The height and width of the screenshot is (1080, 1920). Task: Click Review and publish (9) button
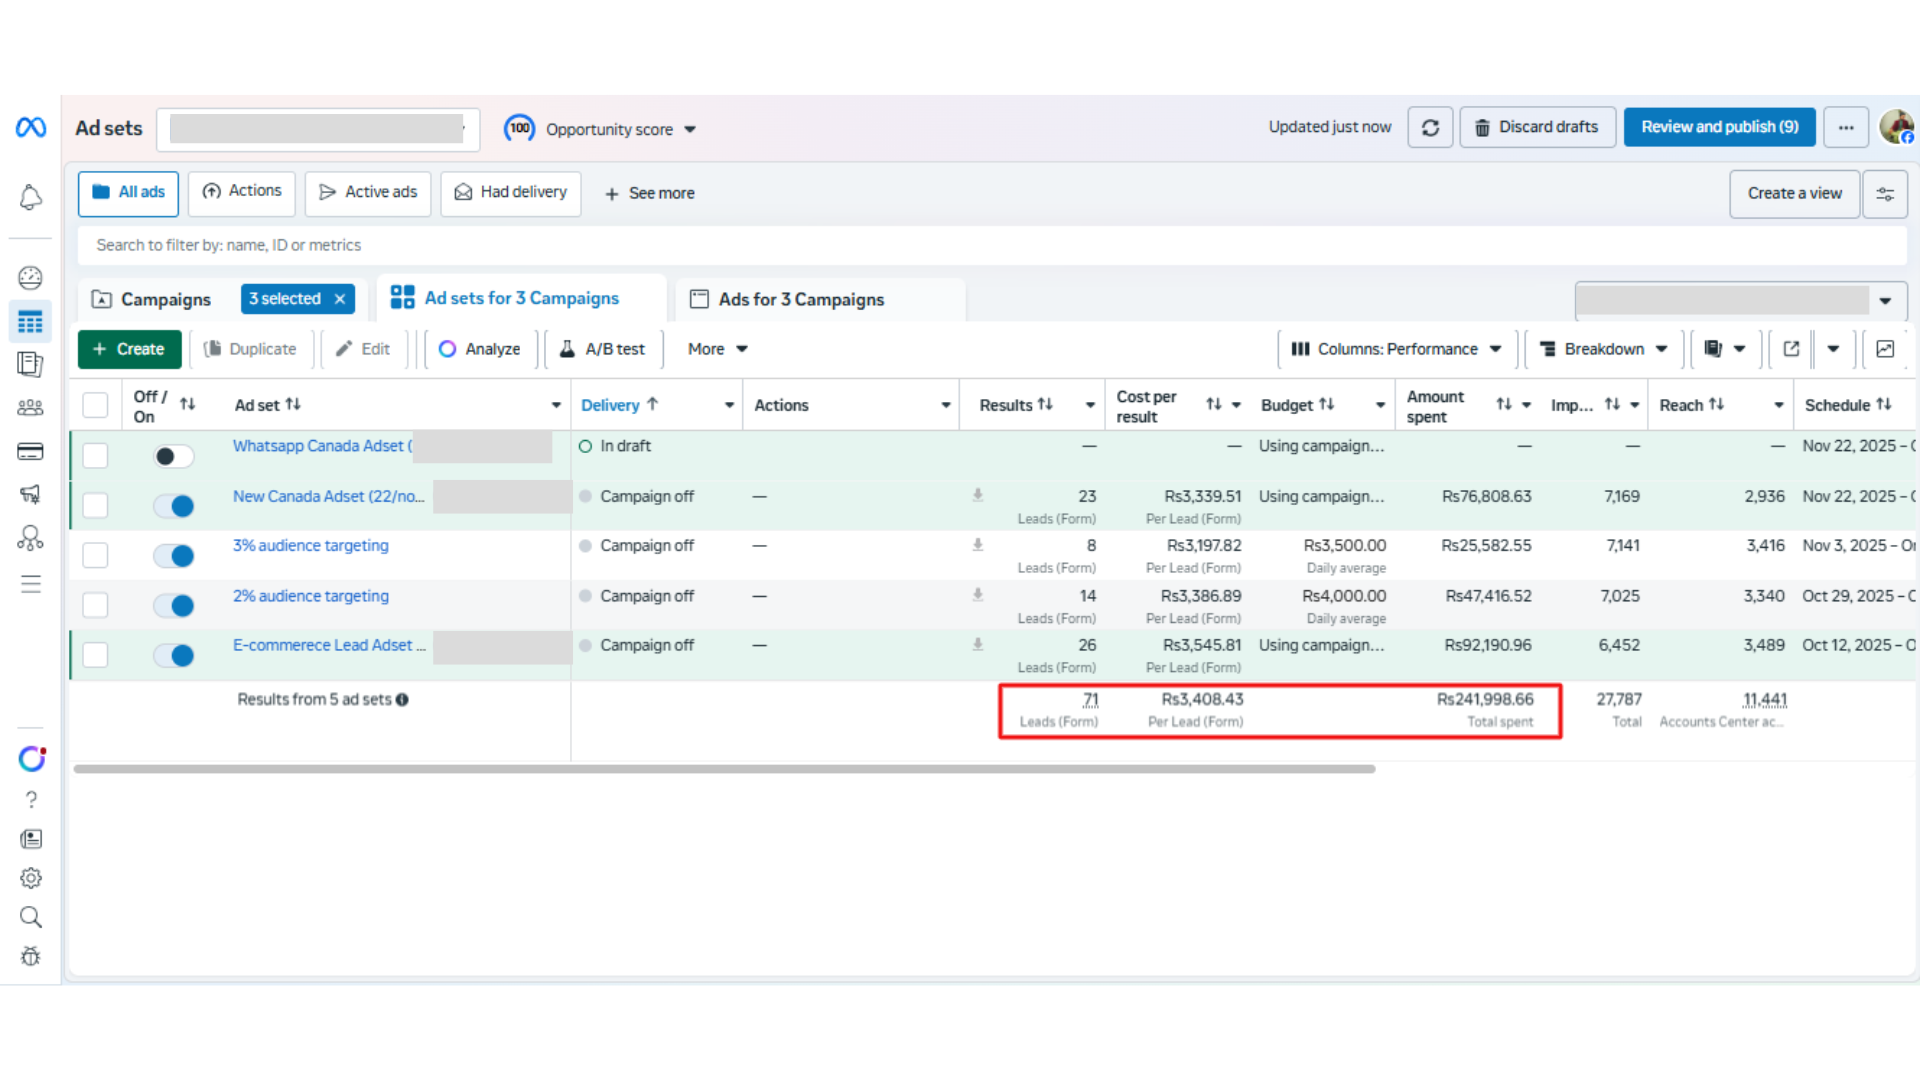click(x=1719, y=127)
